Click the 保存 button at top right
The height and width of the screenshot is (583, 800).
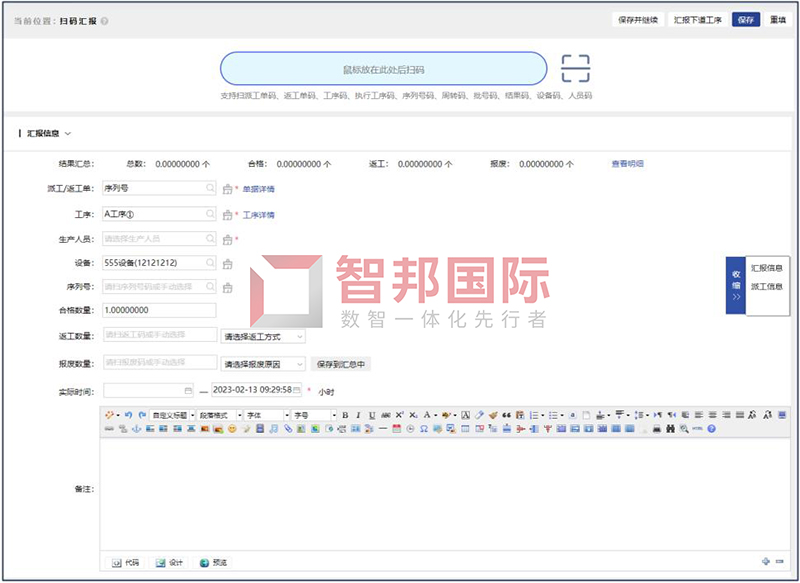click(x=744, y=18)
